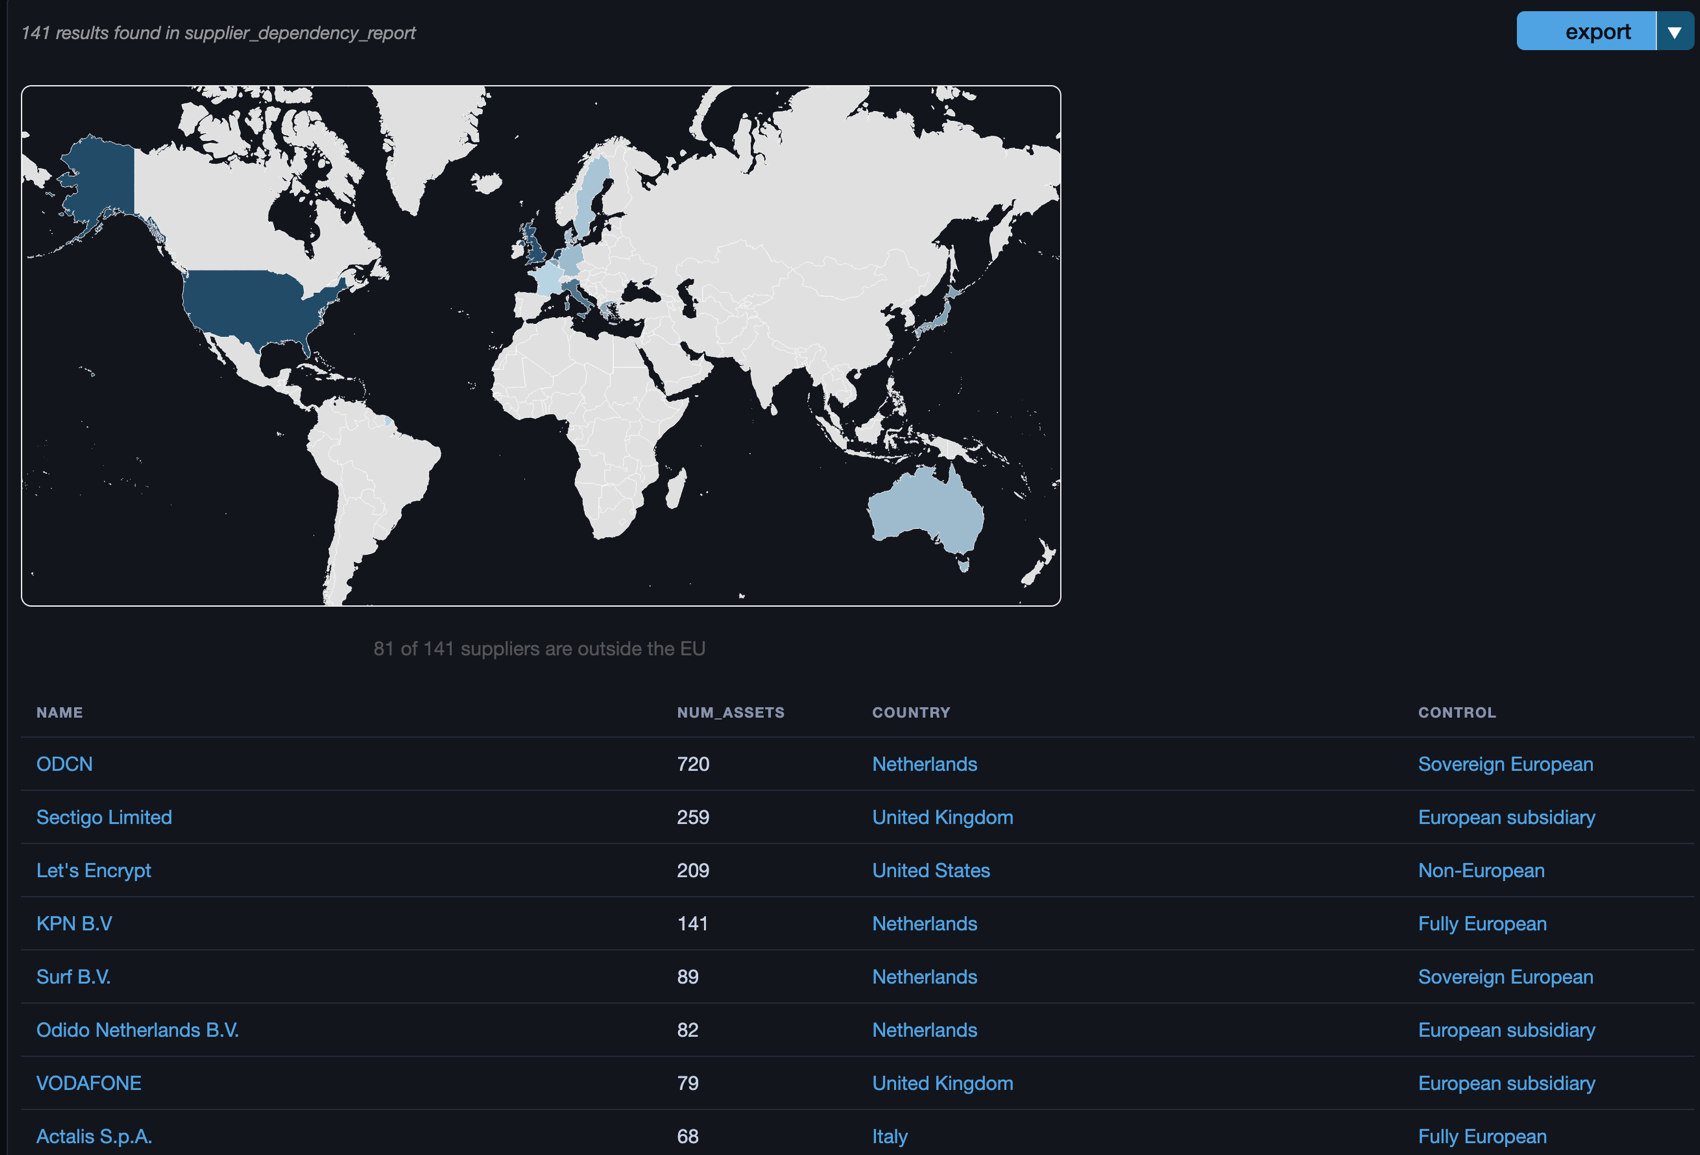Click Netherlands in the ODCN row
The height and width of the screenshot is (1155, 1700).
pyautogui.click(x=924, y=764)
